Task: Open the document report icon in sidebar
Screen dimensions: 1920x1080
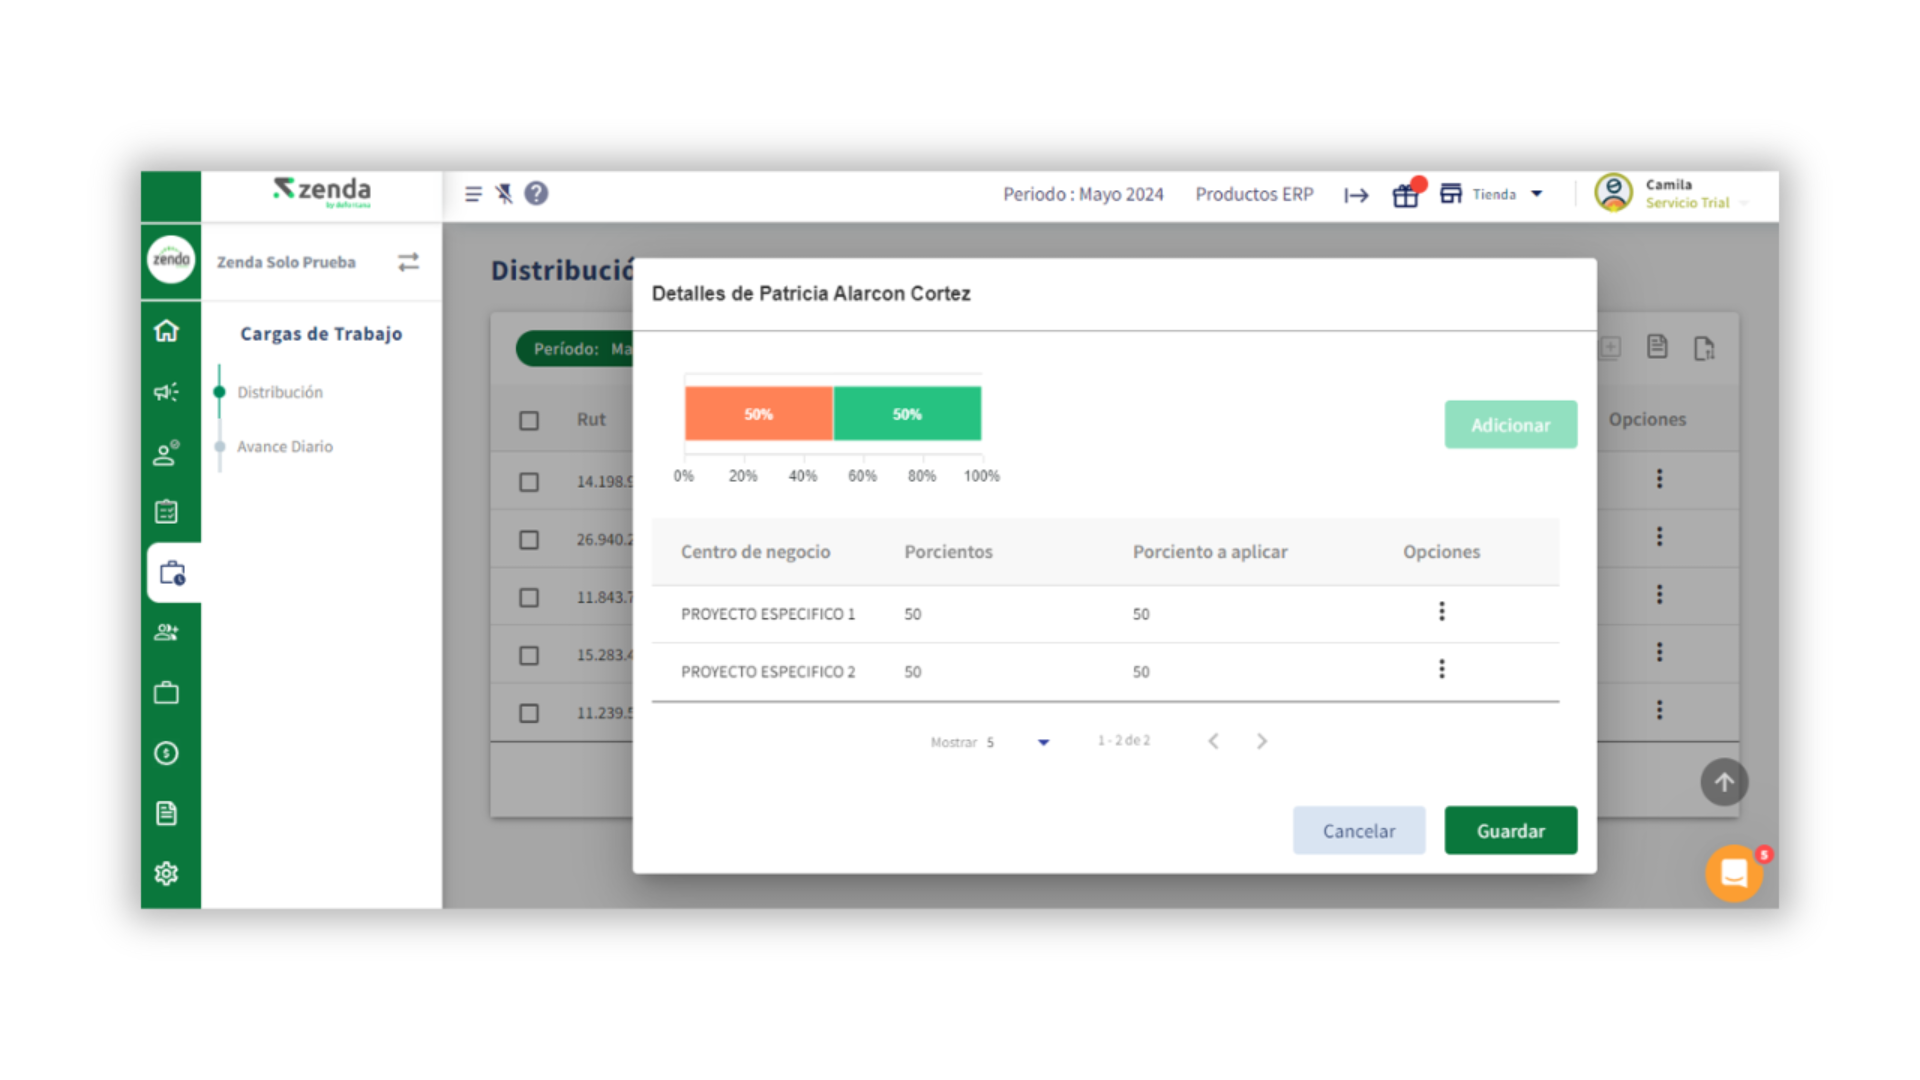Action: click(x=167, y=813)
